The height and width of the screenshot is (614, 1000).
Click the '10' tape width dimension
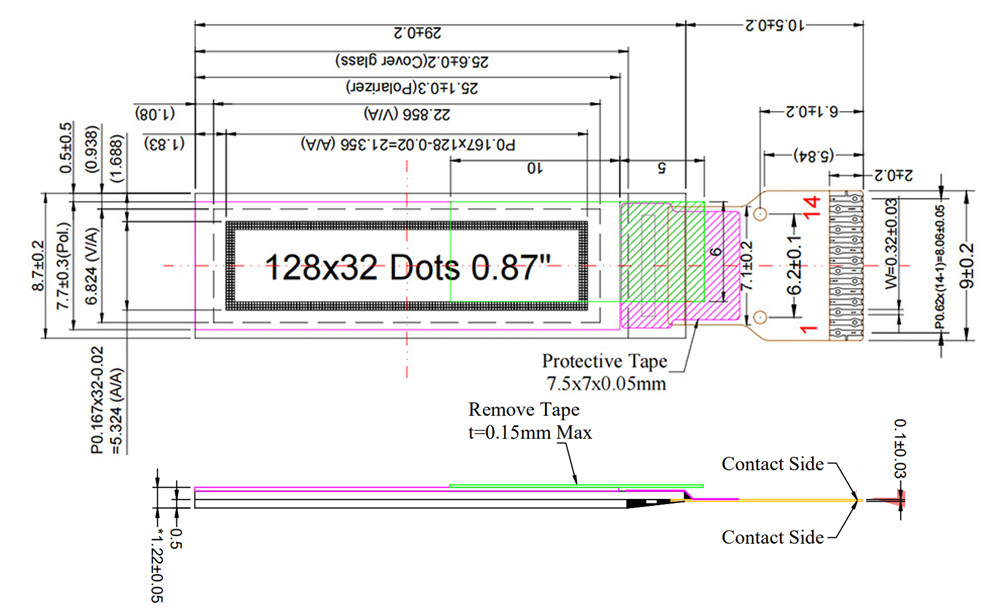tap(534, 168)
